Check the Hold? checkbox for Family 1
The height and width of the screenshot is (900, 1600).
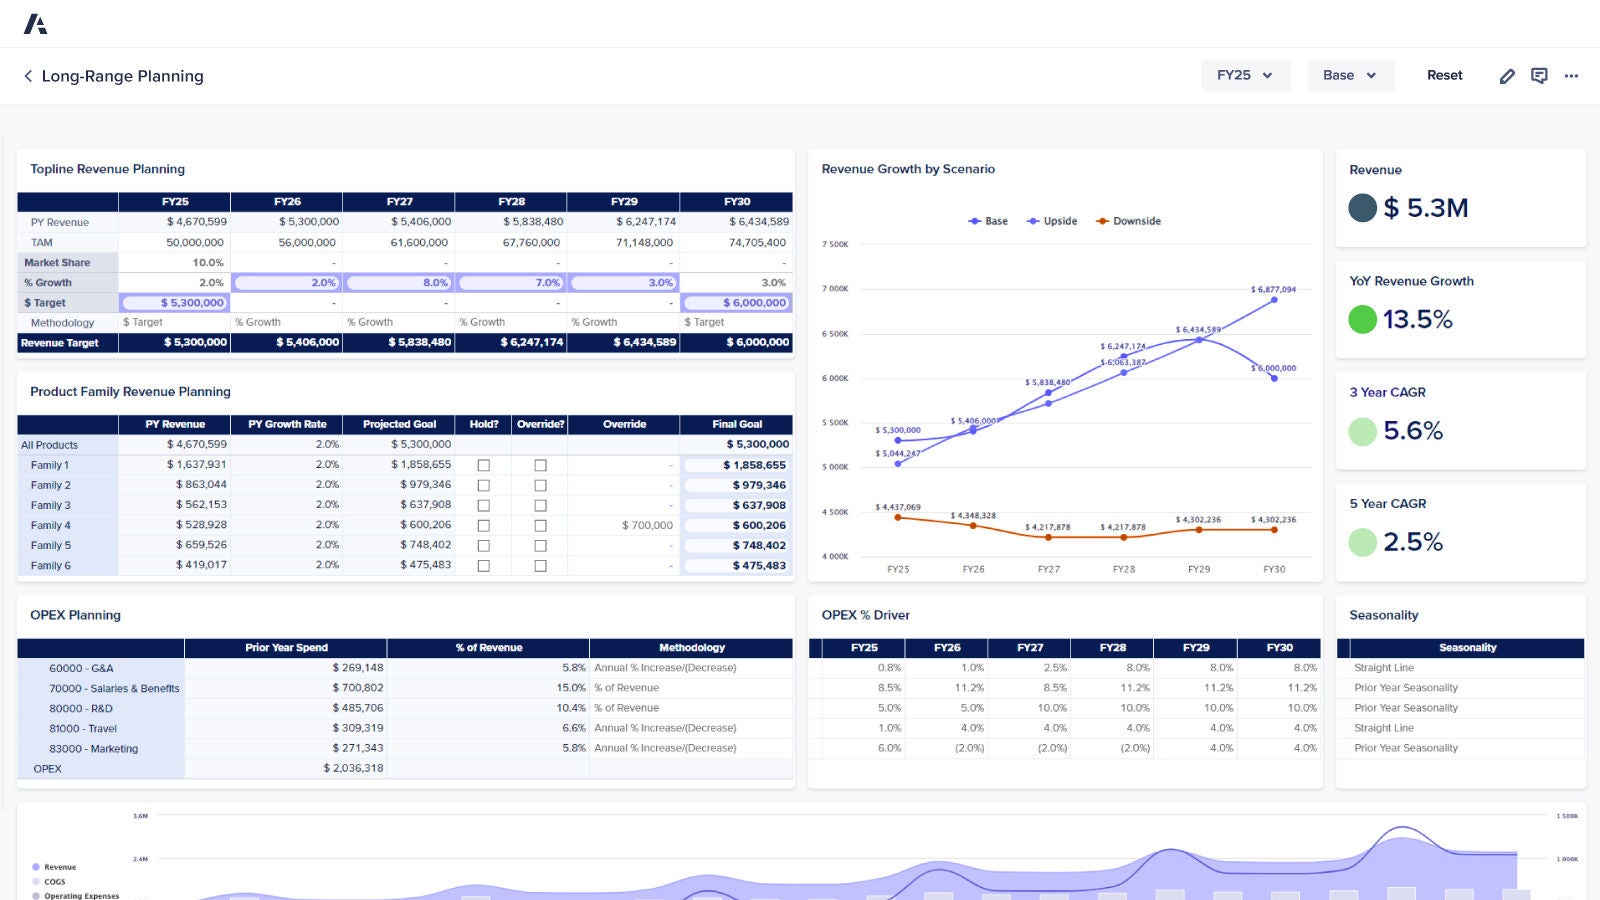484,464
